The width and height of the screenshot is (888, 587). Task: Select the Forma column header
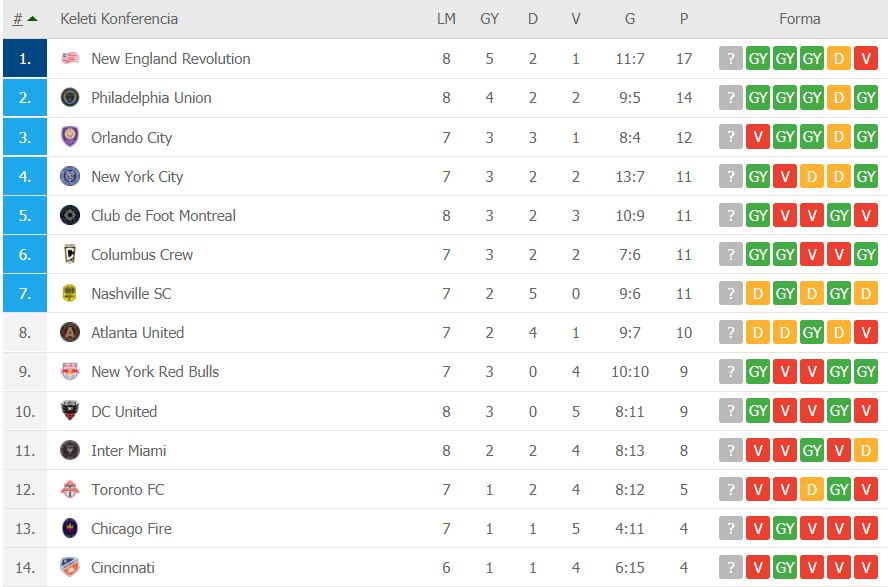[x=799, y=19]
